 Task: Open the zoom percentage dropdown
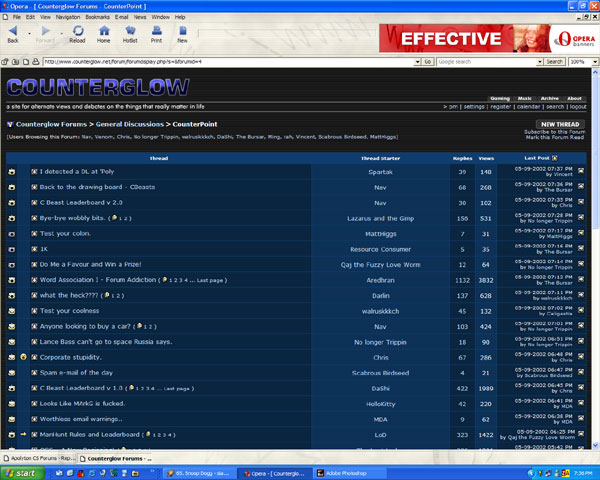pos(591,61)
